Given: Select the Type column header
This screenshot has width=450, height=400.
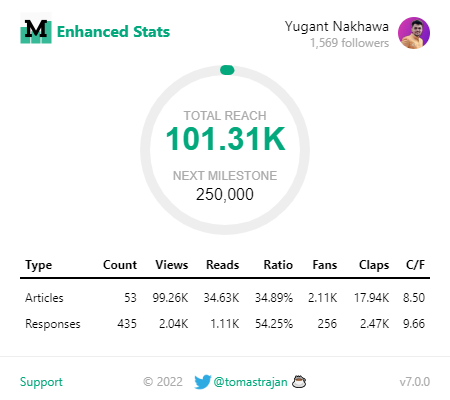Looking at the screenshot, I should (x=39, y=265).
